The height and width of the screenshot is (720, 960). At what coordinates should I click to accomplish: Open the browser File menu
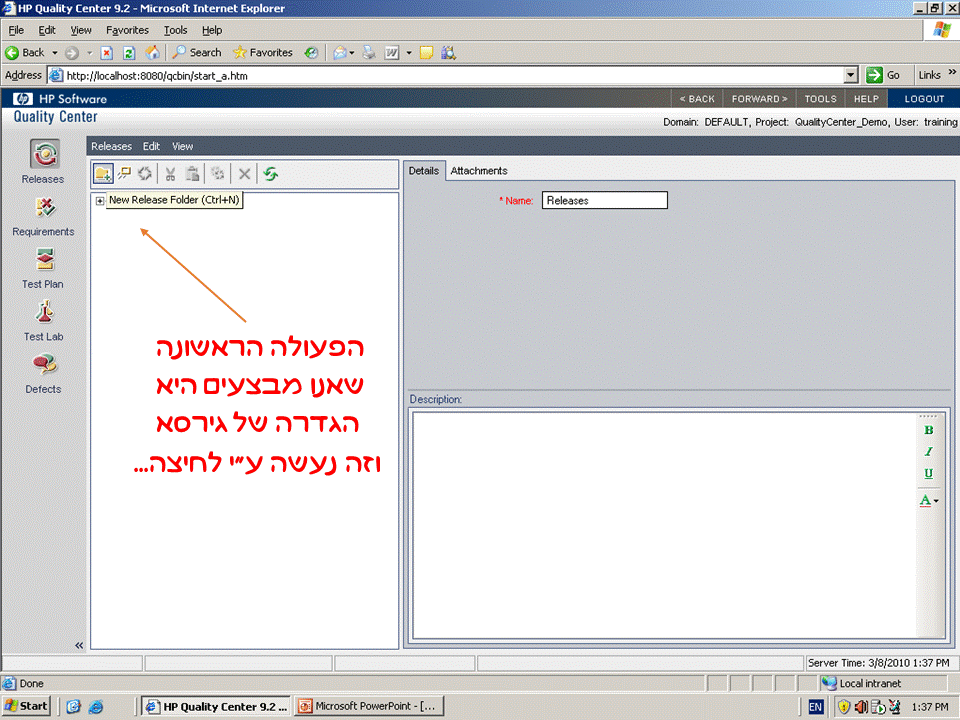coord(16,30)
